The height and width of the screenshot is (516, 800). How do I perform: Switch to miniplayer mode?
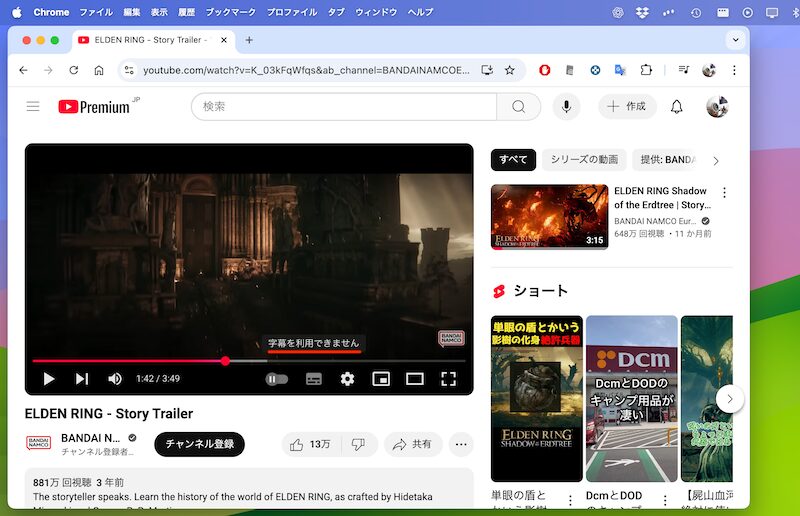tap(381, 379)
